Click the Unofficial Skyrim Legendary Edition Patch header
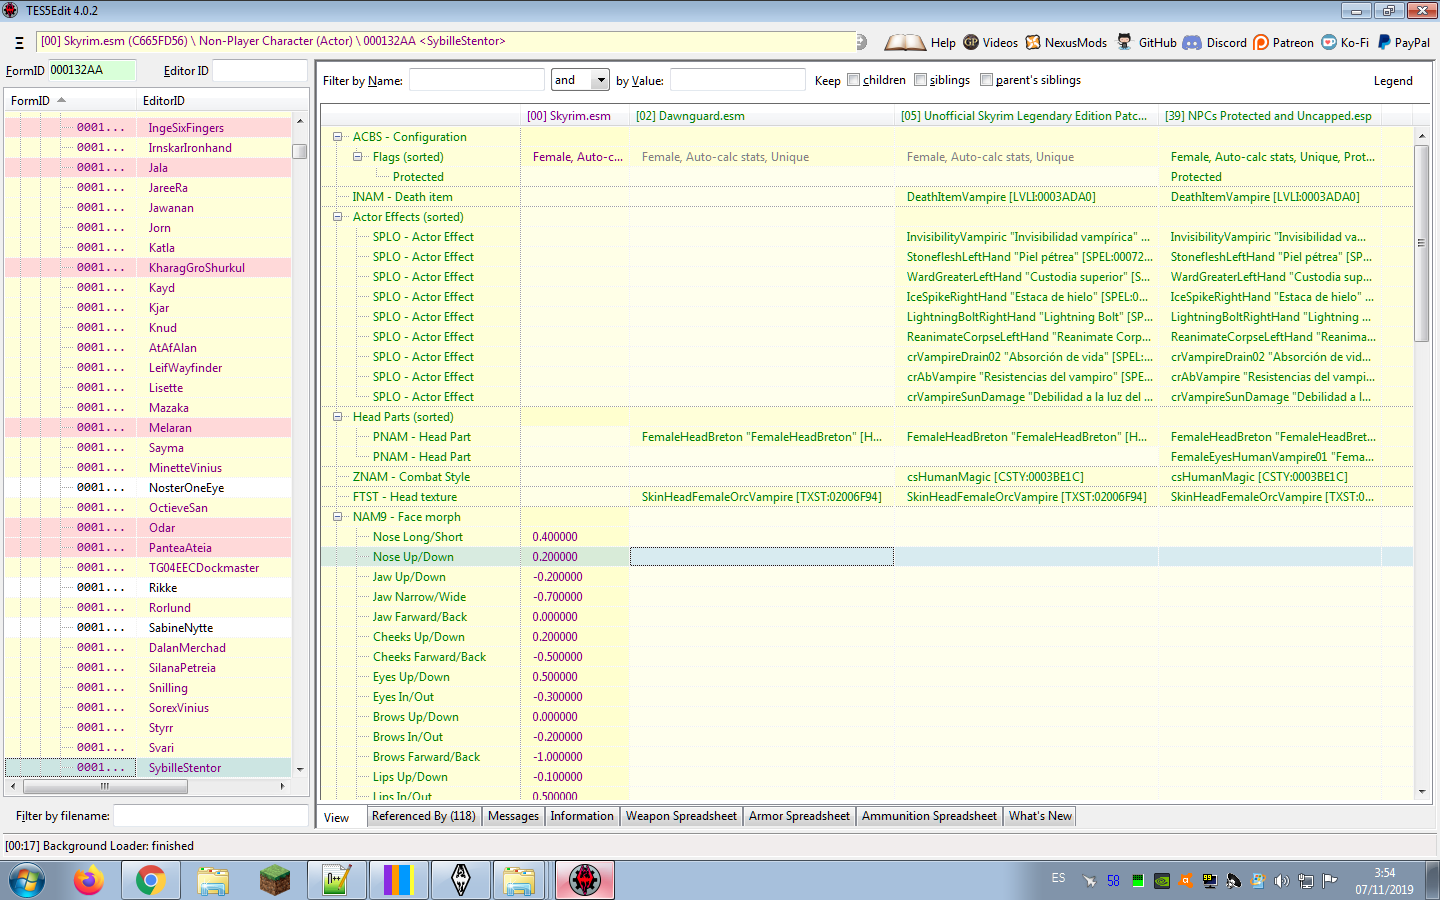 pyautogui.click(x=1026, y=116)
